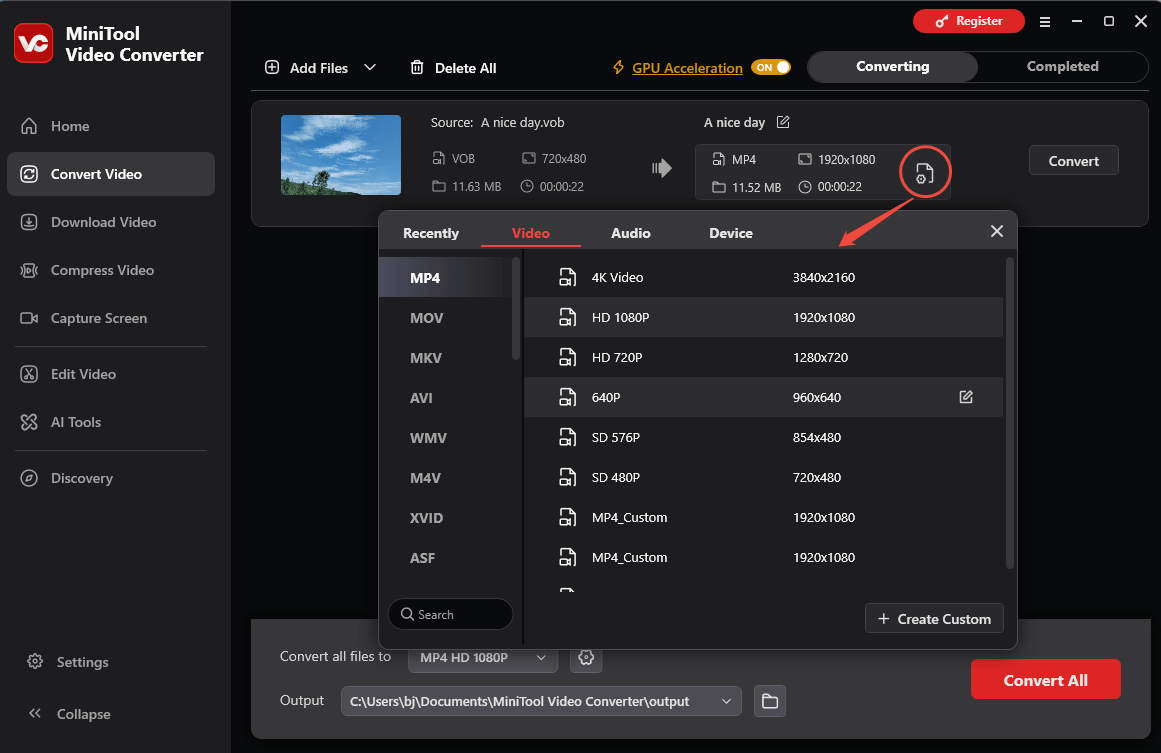1161x753 pixels.
Task: Open Edit Video section
Action: click(x=111, y=374)
